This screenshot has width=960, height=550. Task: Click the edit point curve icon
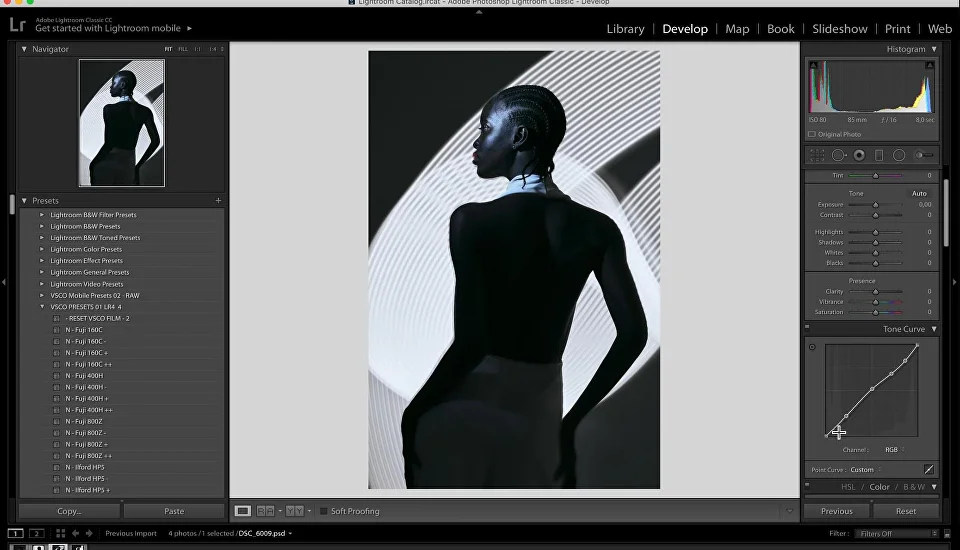(928, 469)
